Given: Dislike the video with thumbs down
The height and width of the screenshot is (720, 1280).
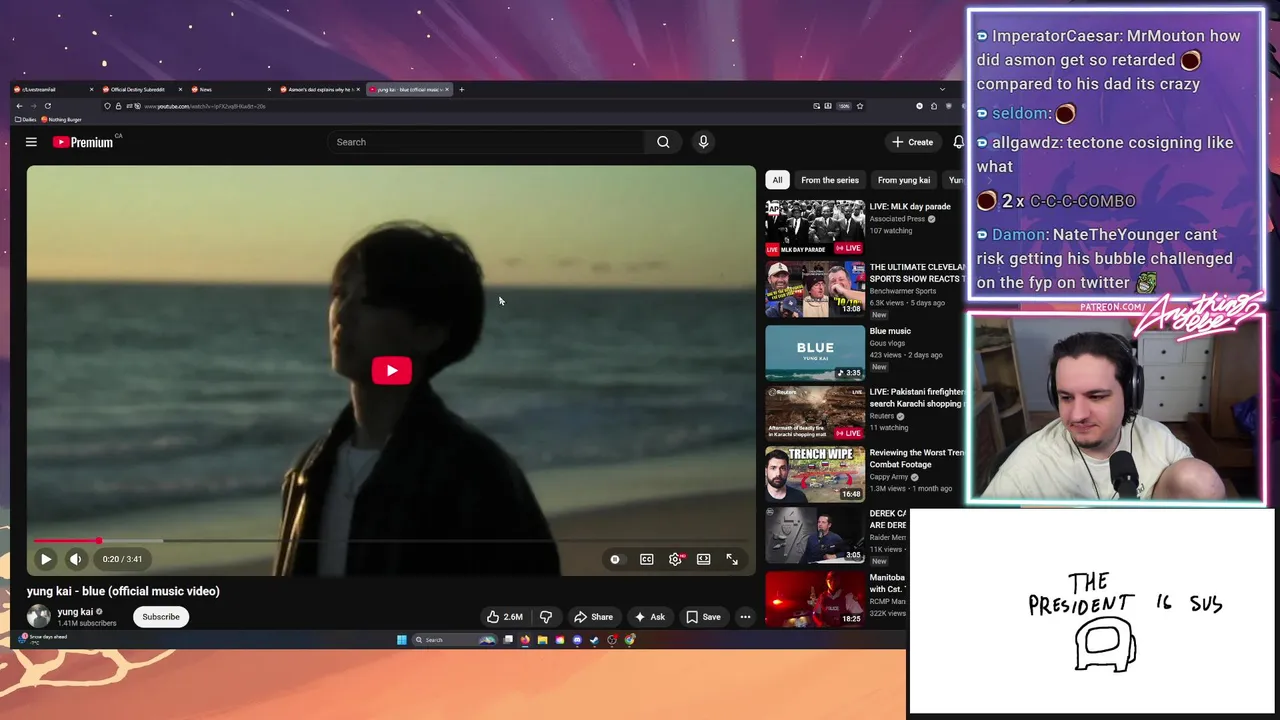Looking at the screenshot, I should click(546, 617).
